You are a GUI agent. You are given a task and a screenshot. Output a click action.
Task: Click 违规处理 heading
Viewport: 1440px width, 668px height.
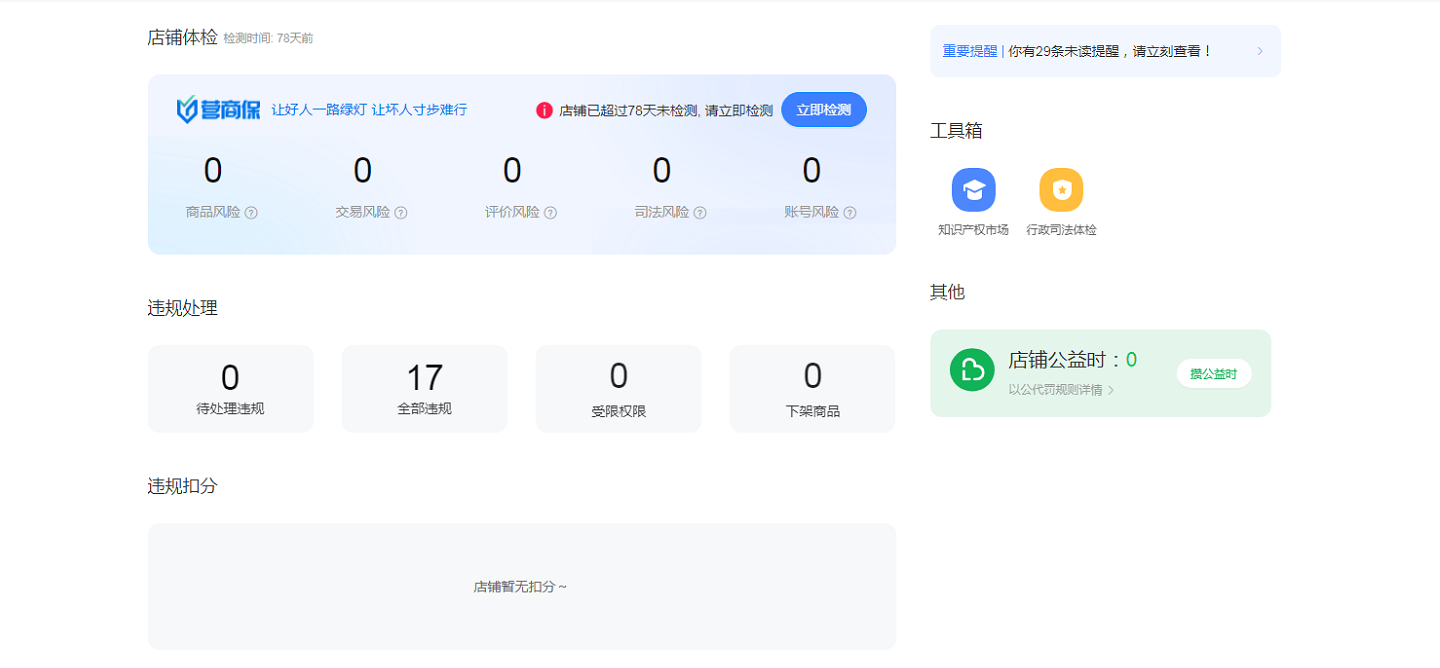point(182,308)
